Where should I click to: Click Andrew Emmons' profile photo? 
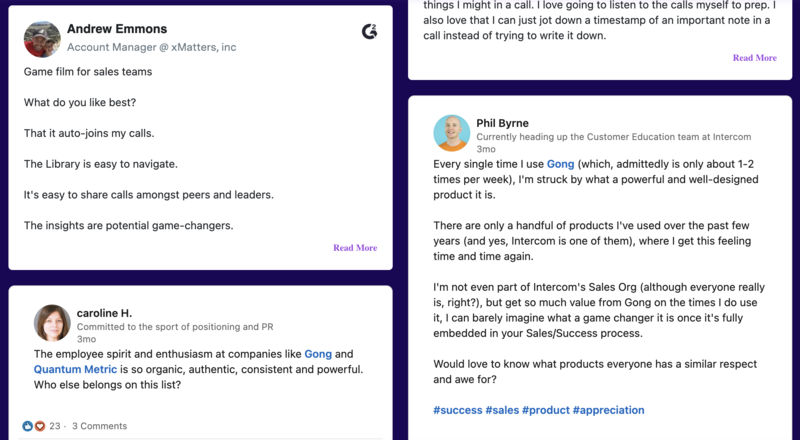pos(42,37)
